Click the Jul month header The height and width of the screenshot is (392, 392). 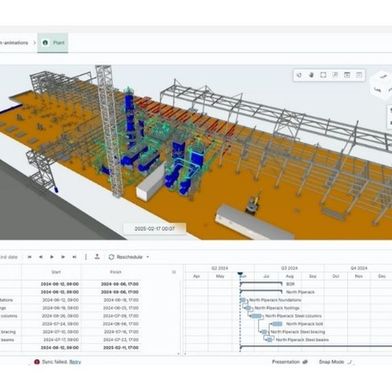click(x=266, y=276)
